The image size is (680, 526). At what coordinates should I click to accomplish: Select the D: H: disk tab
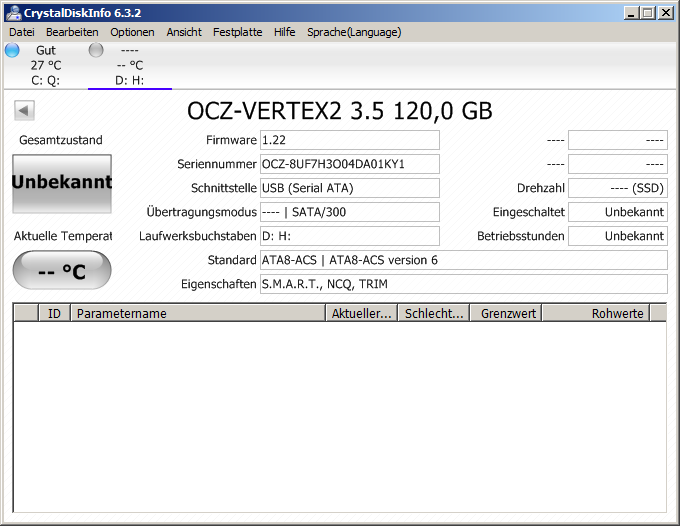pos(129,80)
